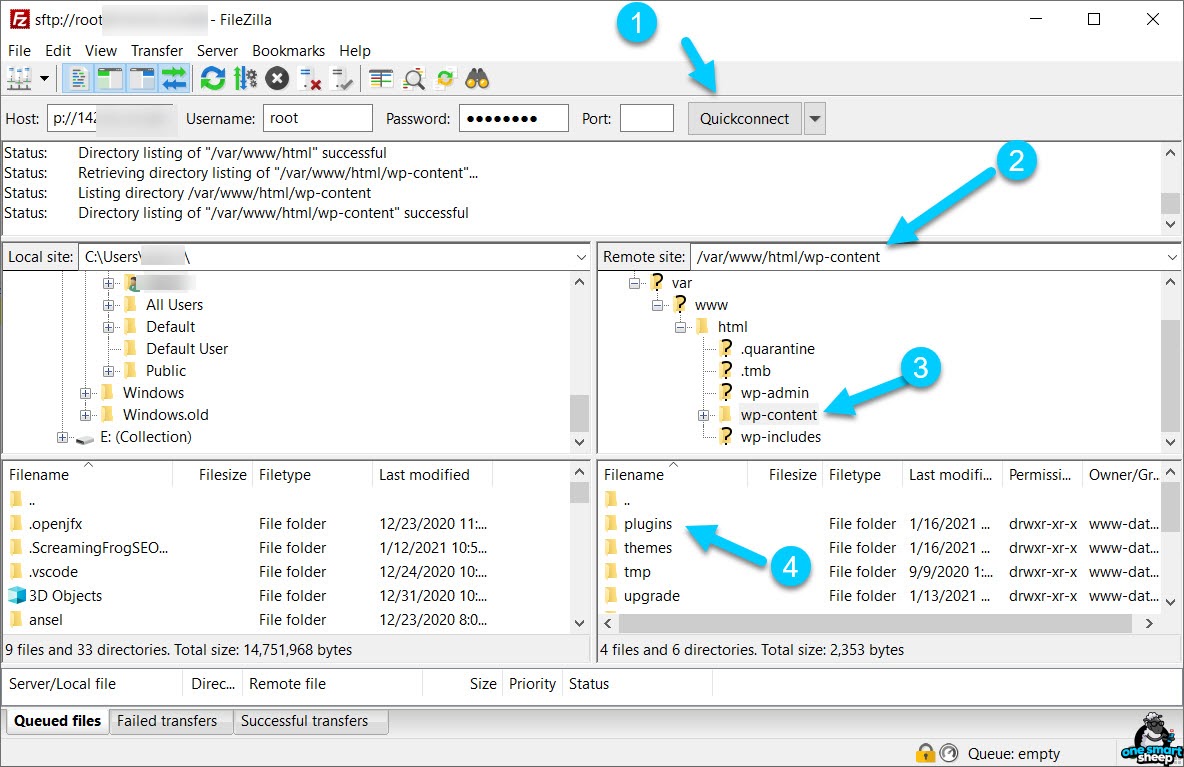Click the Port input field
Image resolution: width=1184 pixels, height=767 pixels.
pyautogui.click(x=646, y=119)
